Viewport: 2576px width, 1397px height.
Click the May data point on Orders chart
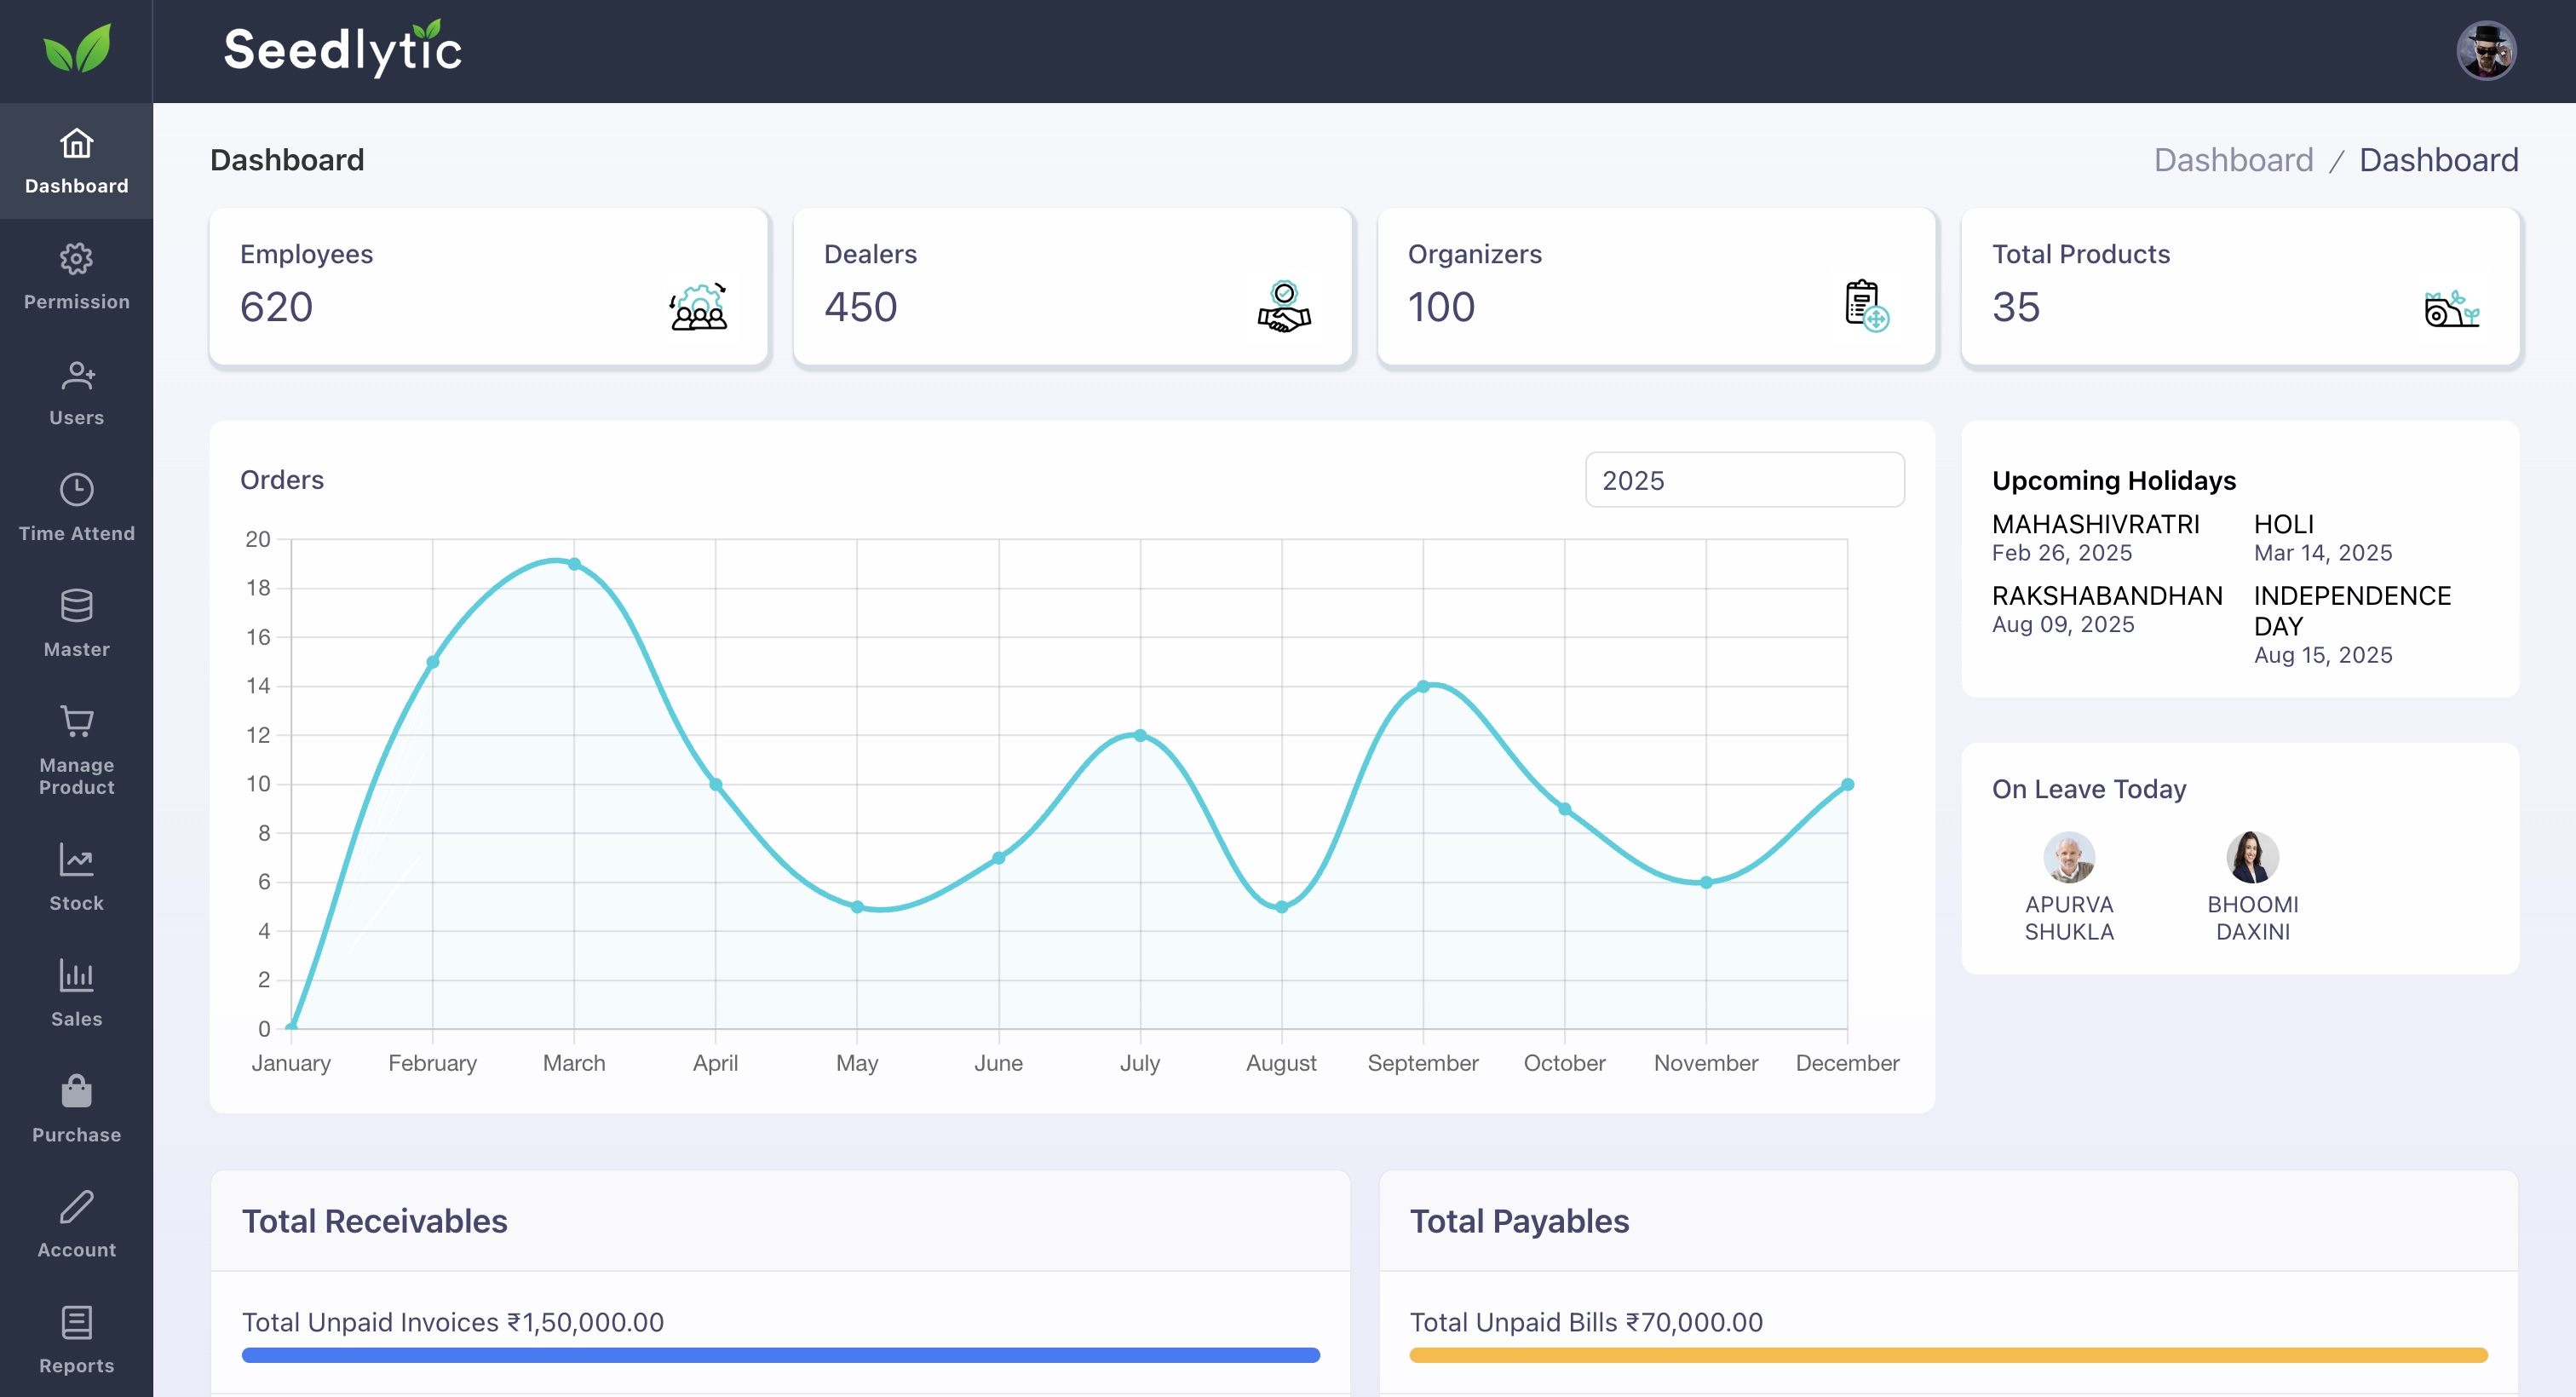(x=857, y=907)
